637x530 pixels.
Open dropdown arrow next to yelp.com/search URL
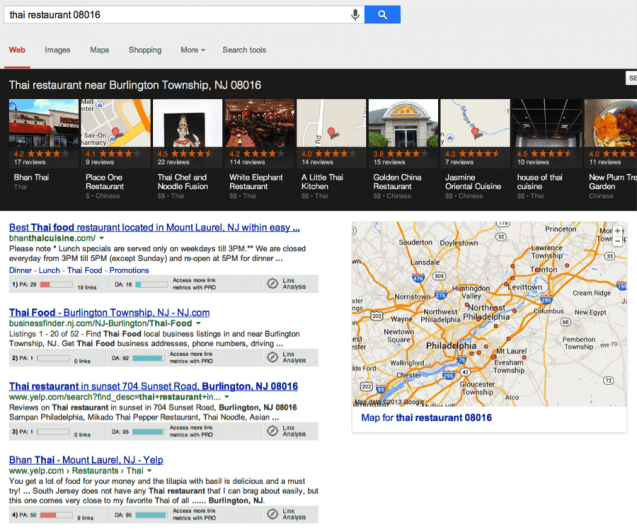point(227,397)
